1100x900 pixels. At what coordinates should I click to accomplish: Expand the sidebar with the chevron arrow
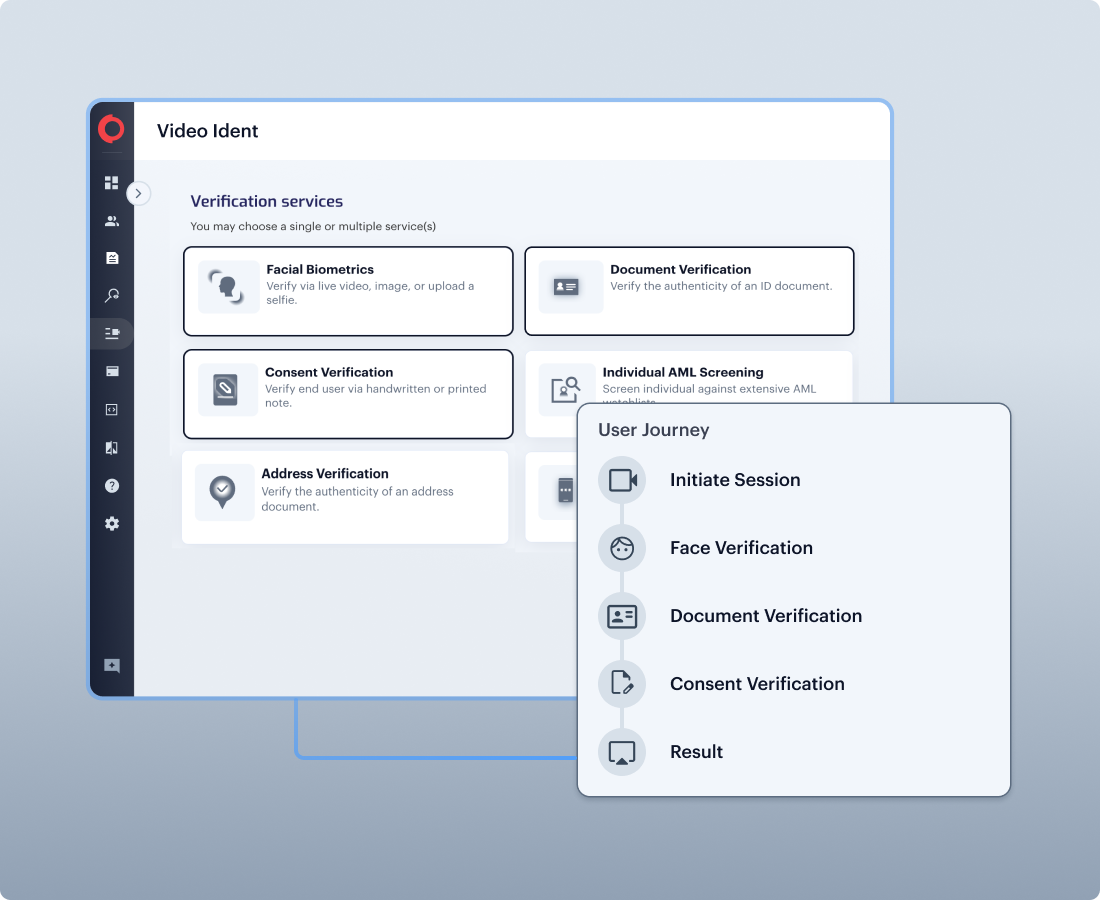pos(138,193)
